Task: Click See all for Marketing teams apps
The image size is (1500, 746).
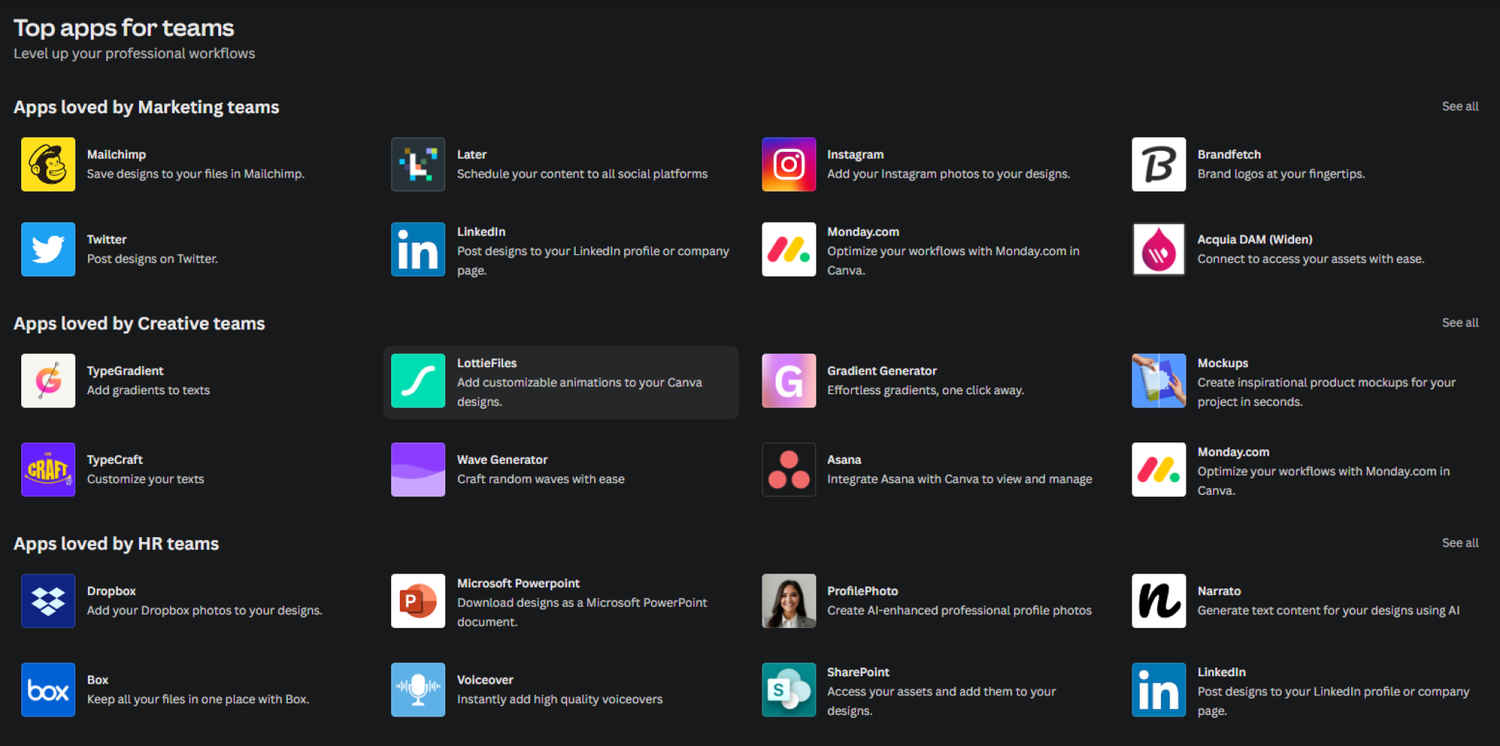Action: pos(1459,106)
